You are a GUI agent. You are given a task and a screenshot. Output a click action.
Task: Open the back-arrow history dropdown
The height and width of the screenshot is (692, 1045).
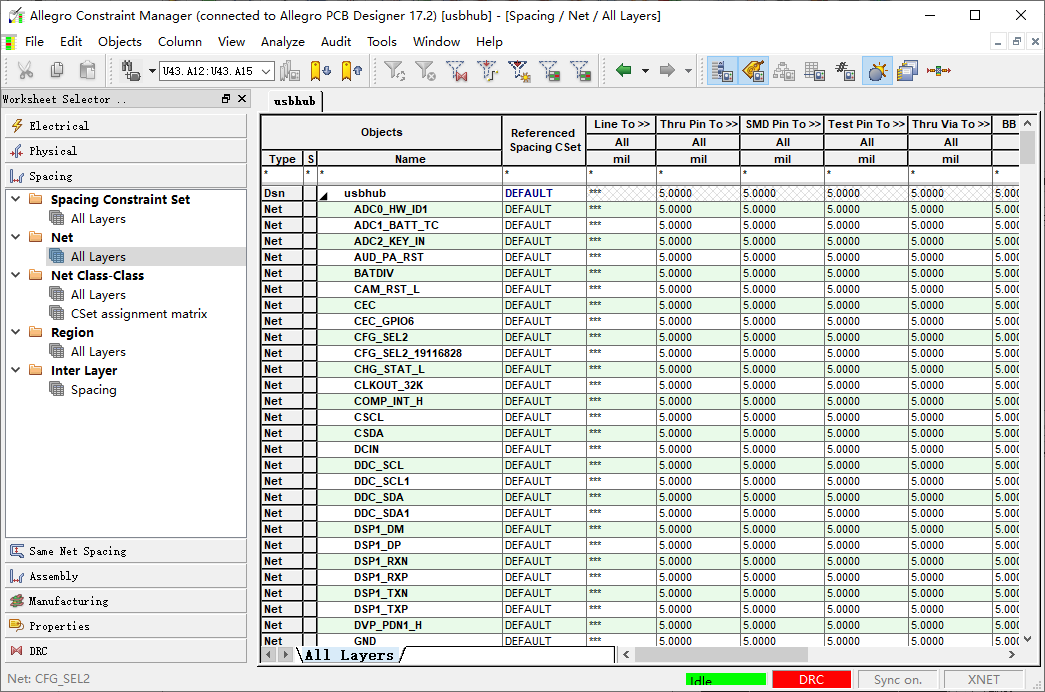pos(645,71)
